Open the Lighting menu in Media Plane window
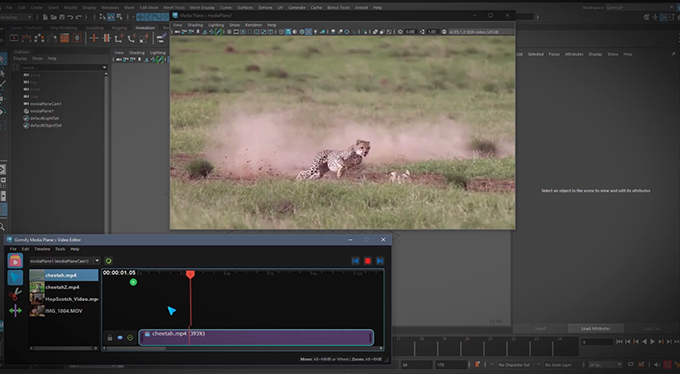The width and height of the screenshot is (680, 374). click(x=216, y=25)
